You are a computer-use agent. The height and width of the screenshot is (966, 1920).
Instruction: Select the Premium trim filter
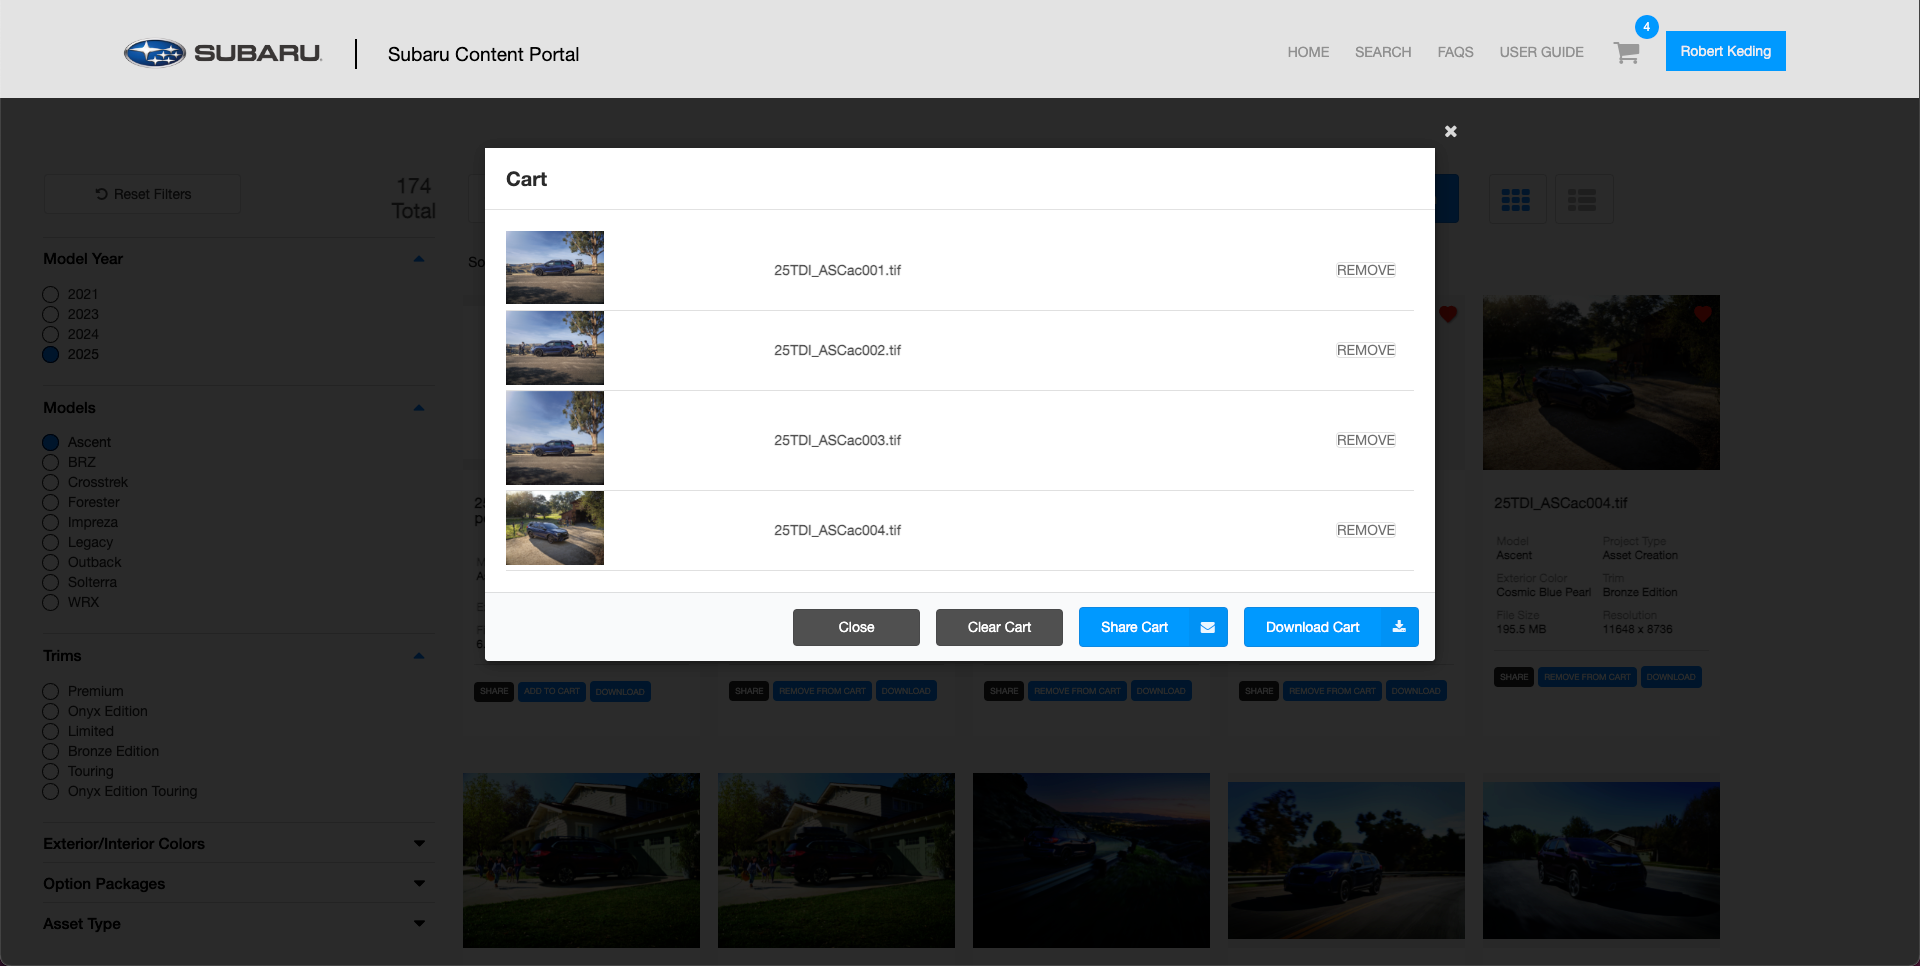point(51,691)
